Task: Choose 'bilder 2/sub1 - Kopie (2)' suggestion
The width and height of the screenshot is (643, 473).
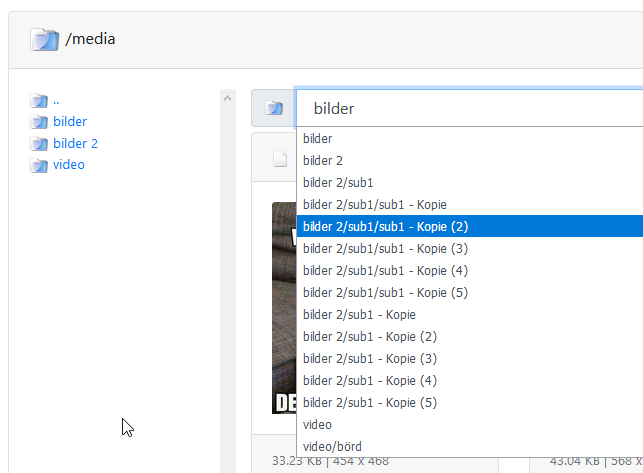Action: 470,336
